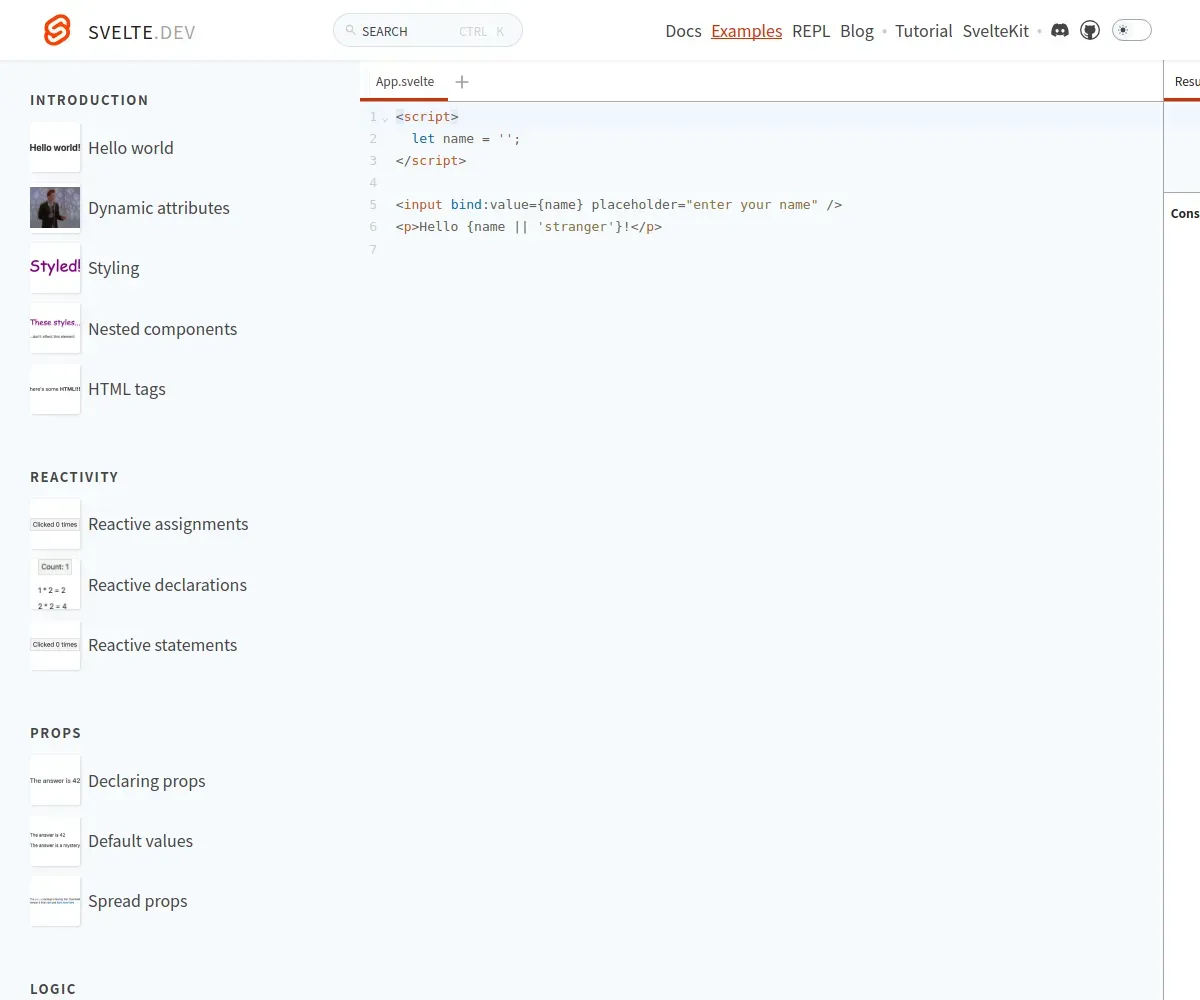Open the Examples page

747,31
